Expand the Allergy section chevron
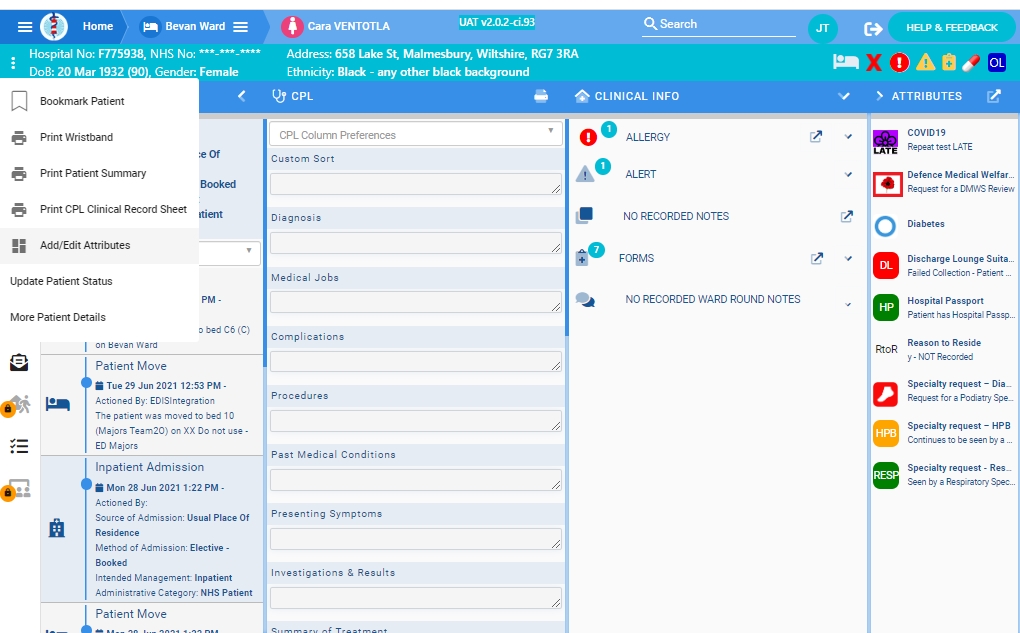 (x=848, y=137)
